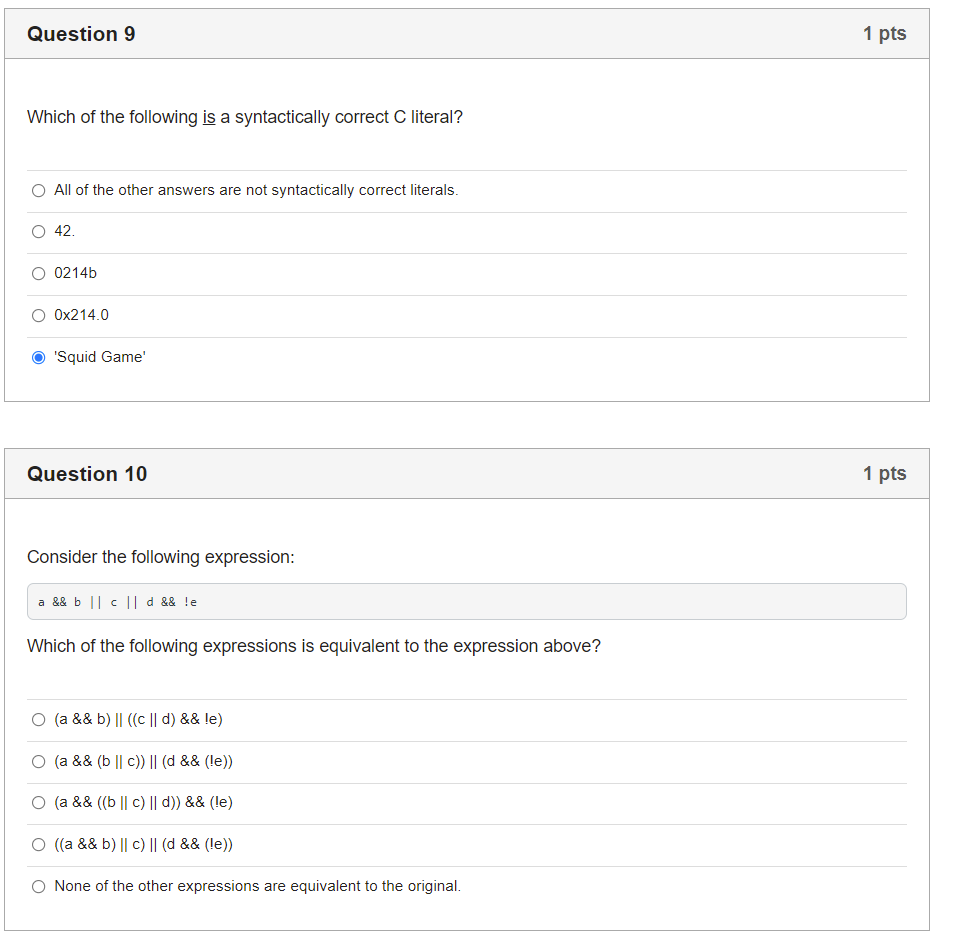Click the 'Question 9' heading

[x=81, y=34]
